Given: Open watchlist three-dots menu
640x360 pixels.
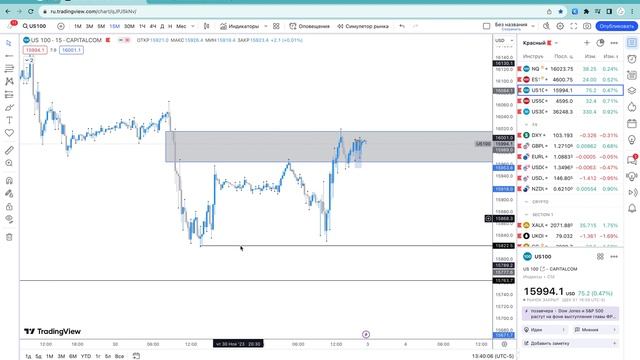Looking at the screenshot, I should (614, 43).
